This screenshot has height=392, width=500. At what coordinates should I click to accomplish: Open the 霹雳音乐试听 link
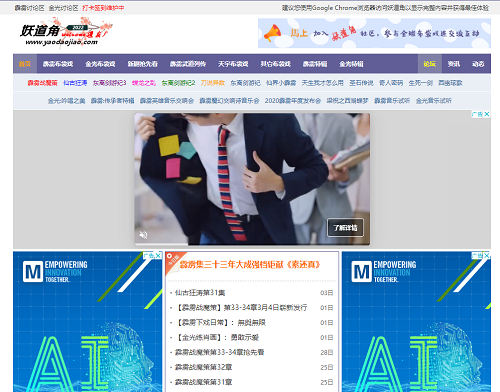392,101
